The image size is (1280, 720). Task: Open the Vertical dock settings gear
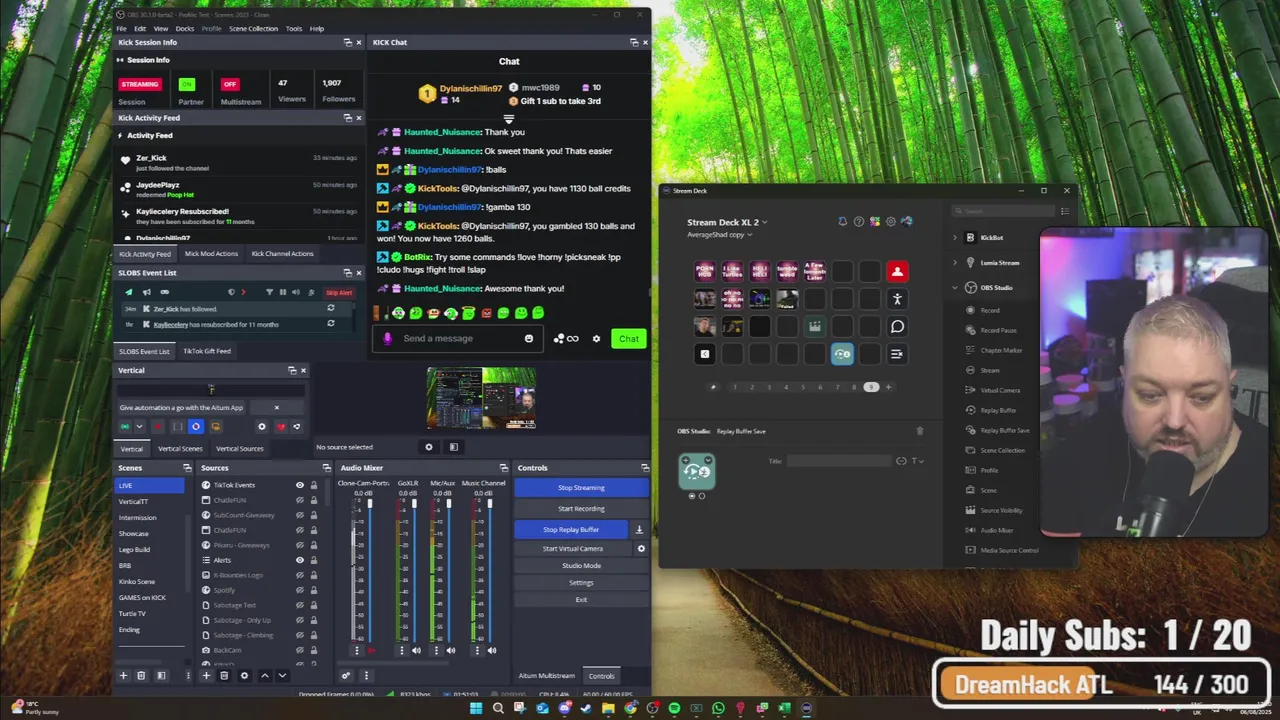[x=262, y=427]
